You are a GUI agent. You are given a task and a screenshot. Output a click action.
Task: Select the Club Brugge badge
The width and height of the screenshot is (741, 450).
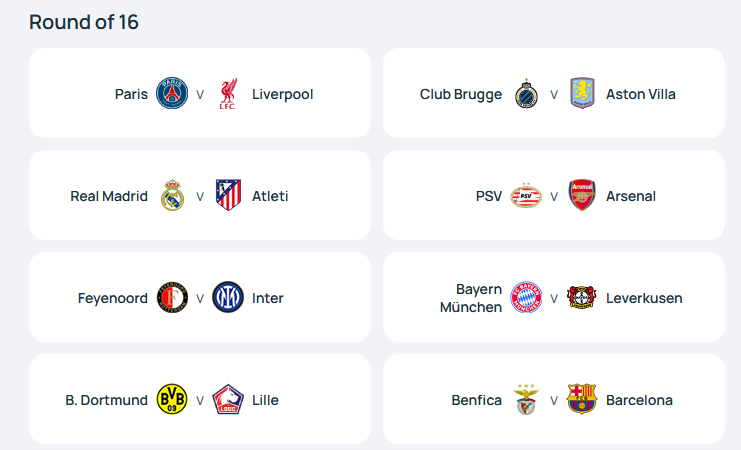[526, 94]
